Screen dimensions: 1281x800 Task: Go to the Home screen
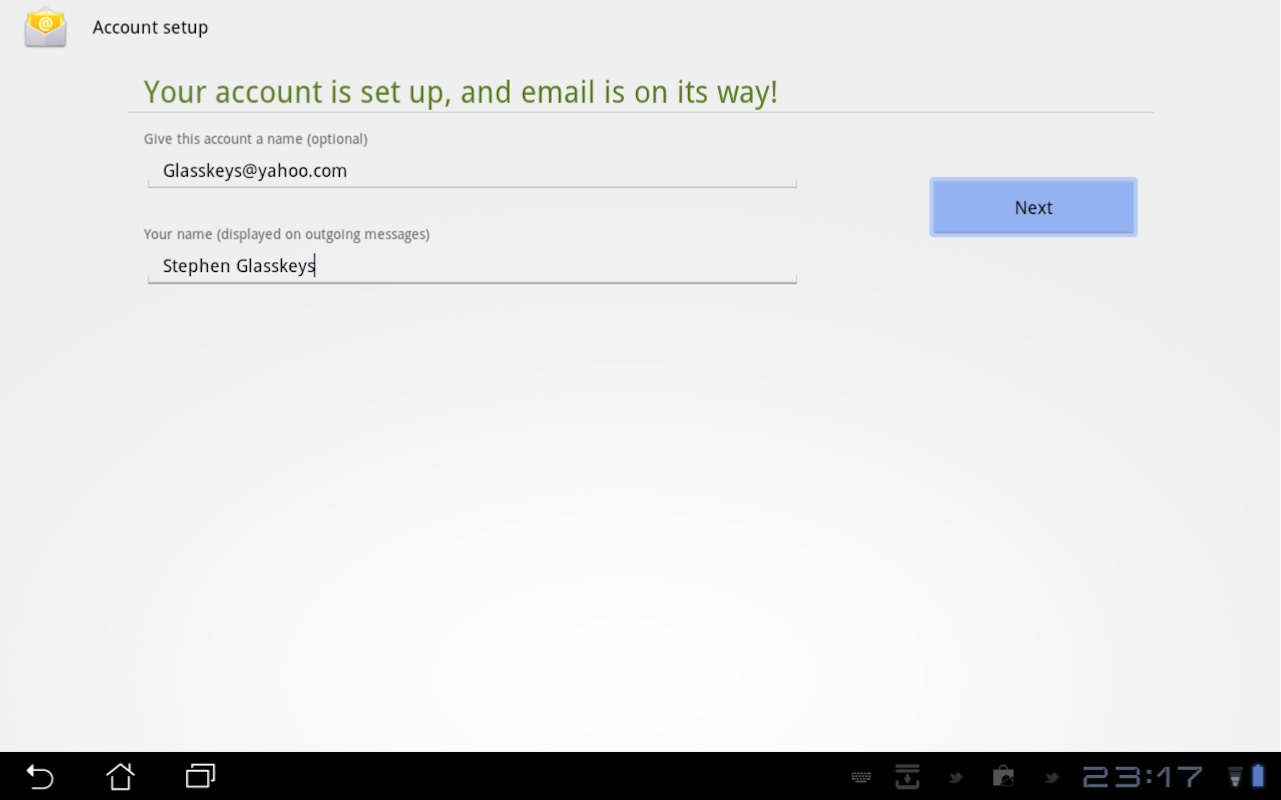[x=120, y=776]
